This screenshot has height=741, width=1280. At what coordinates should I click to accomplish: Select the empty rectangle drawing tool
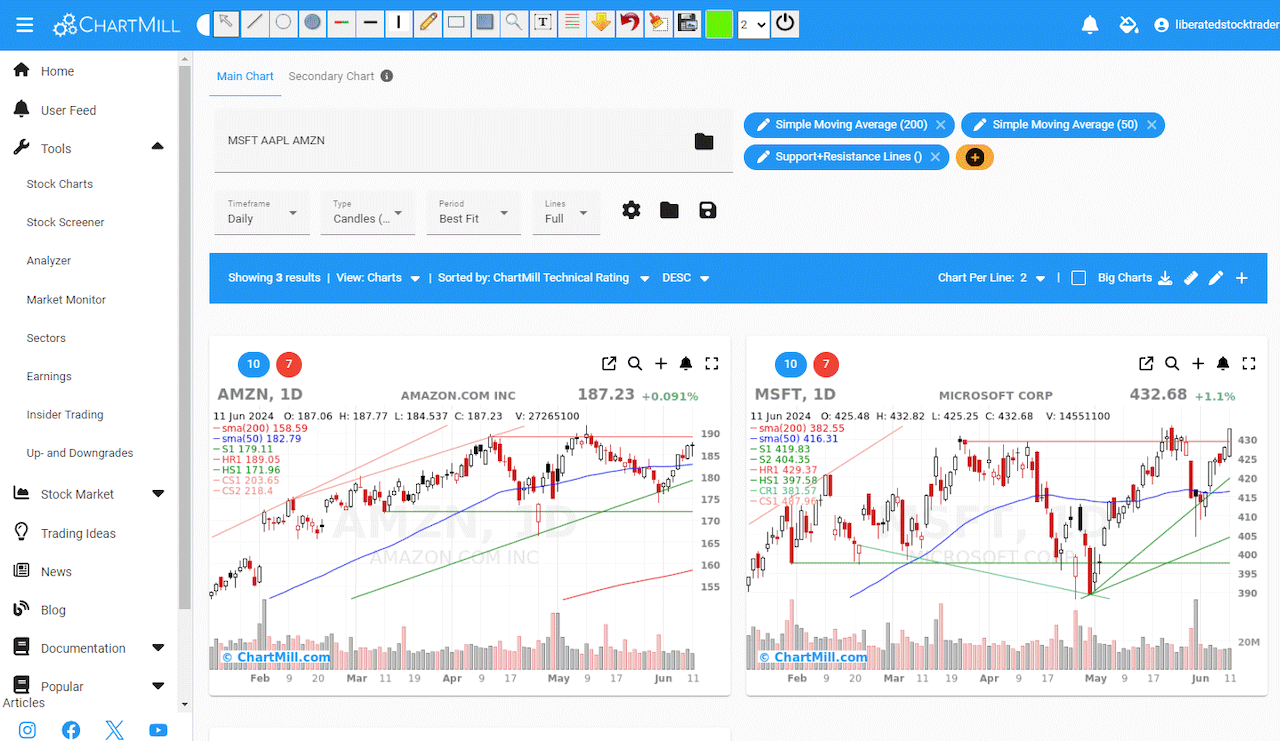[457, 22]
